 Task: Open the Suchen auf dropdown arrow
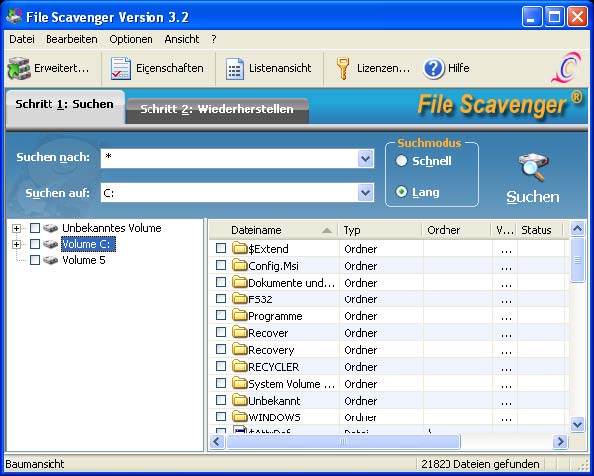(x=366, y=192)
